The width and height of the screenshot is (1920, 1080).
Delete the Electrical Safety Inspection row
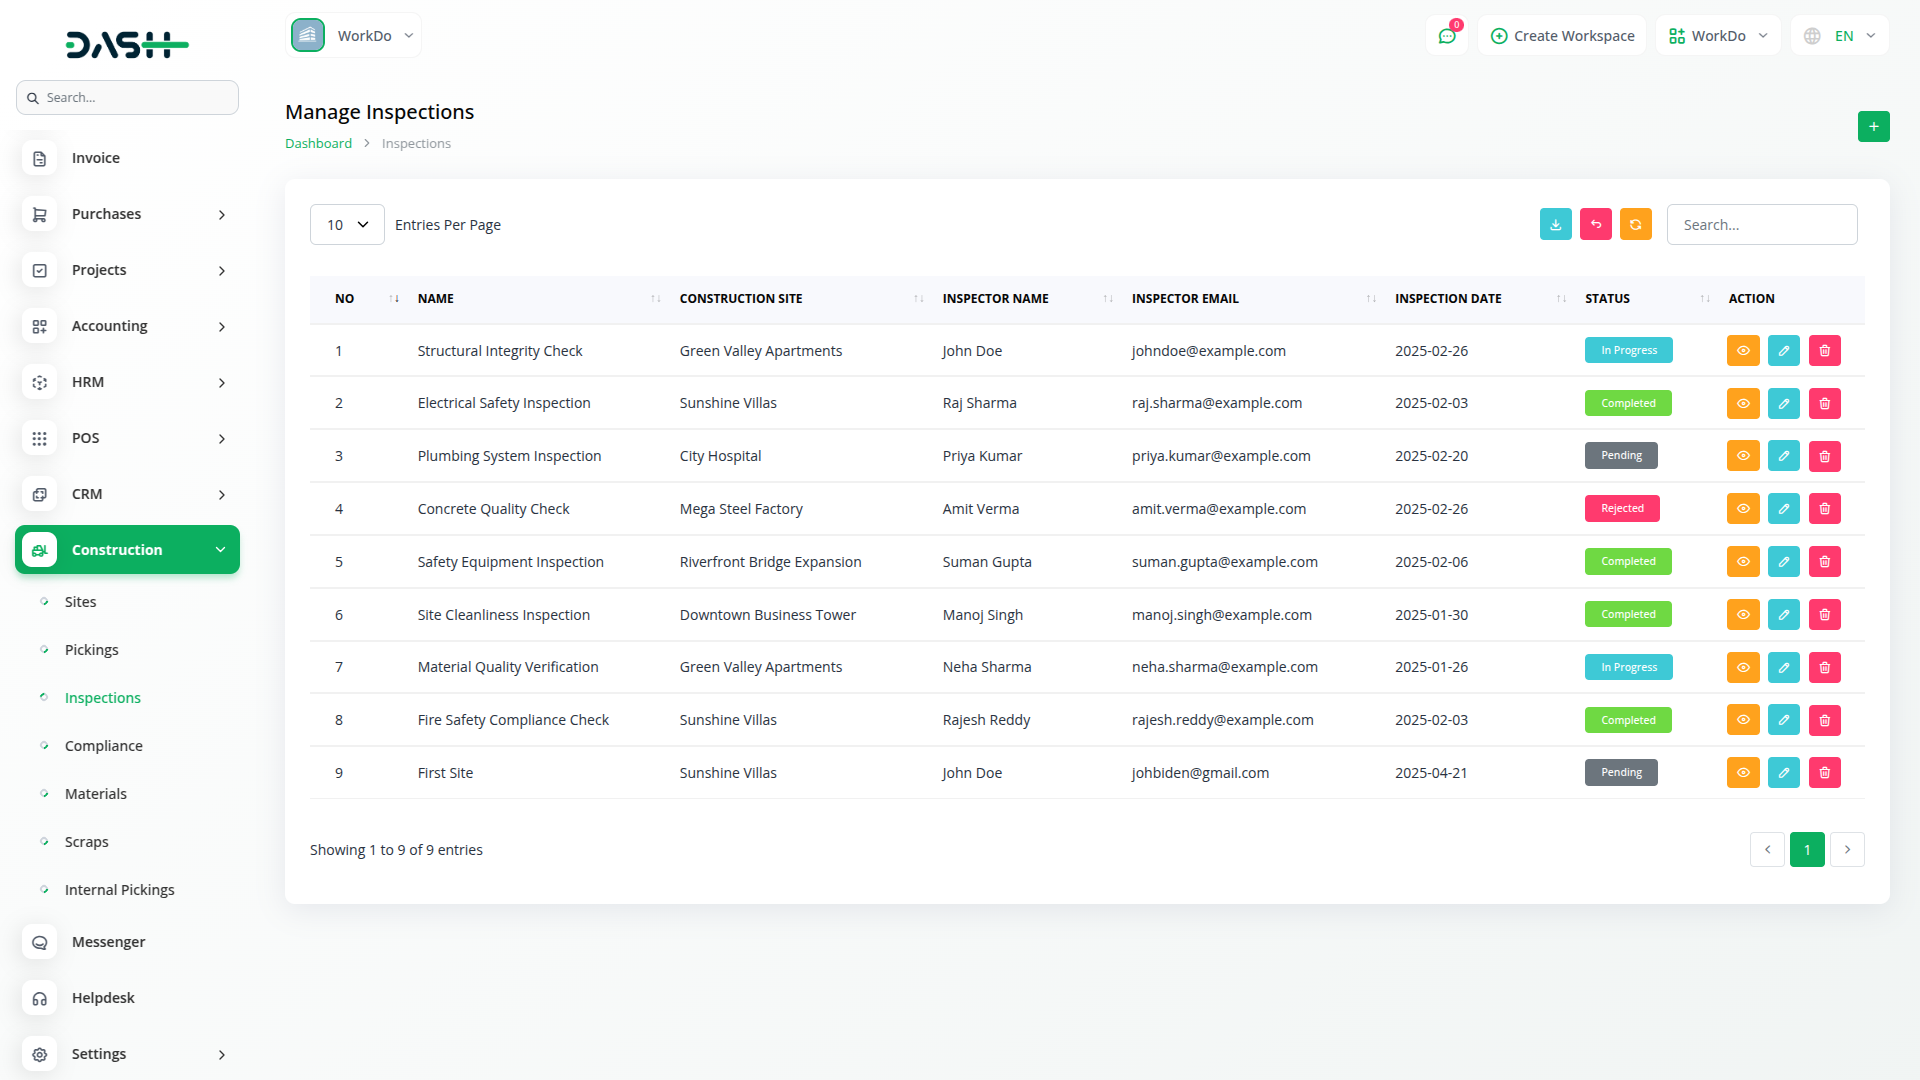click(1824, 404)
